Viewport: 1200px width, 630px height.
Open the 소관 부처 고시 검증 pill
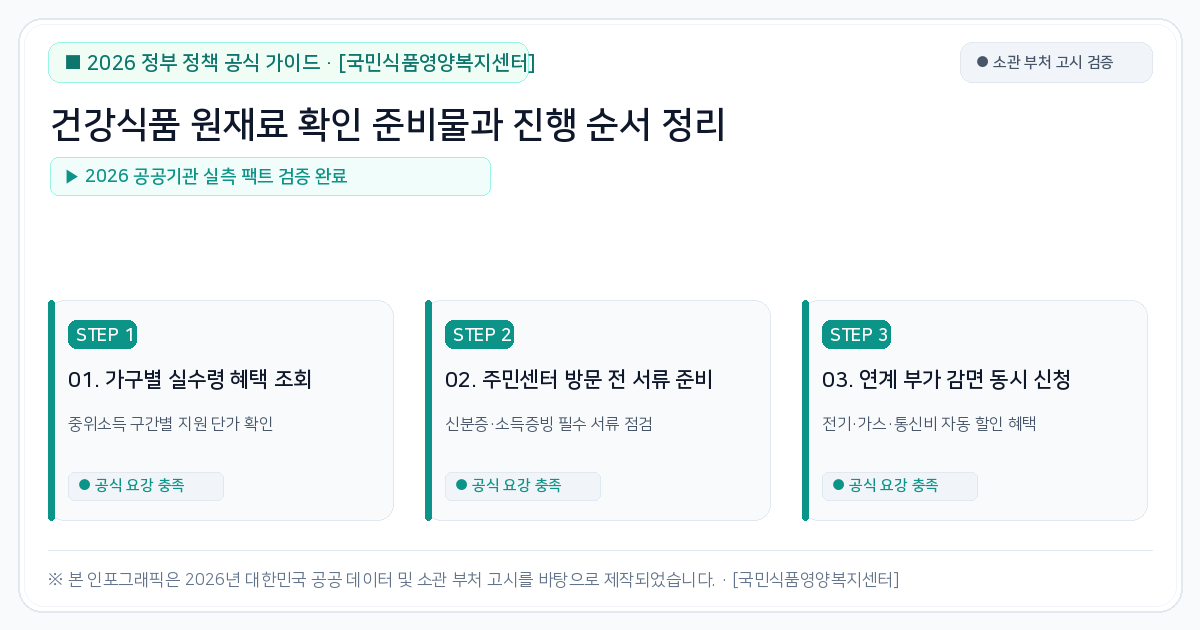click(x=1056, y=62)
